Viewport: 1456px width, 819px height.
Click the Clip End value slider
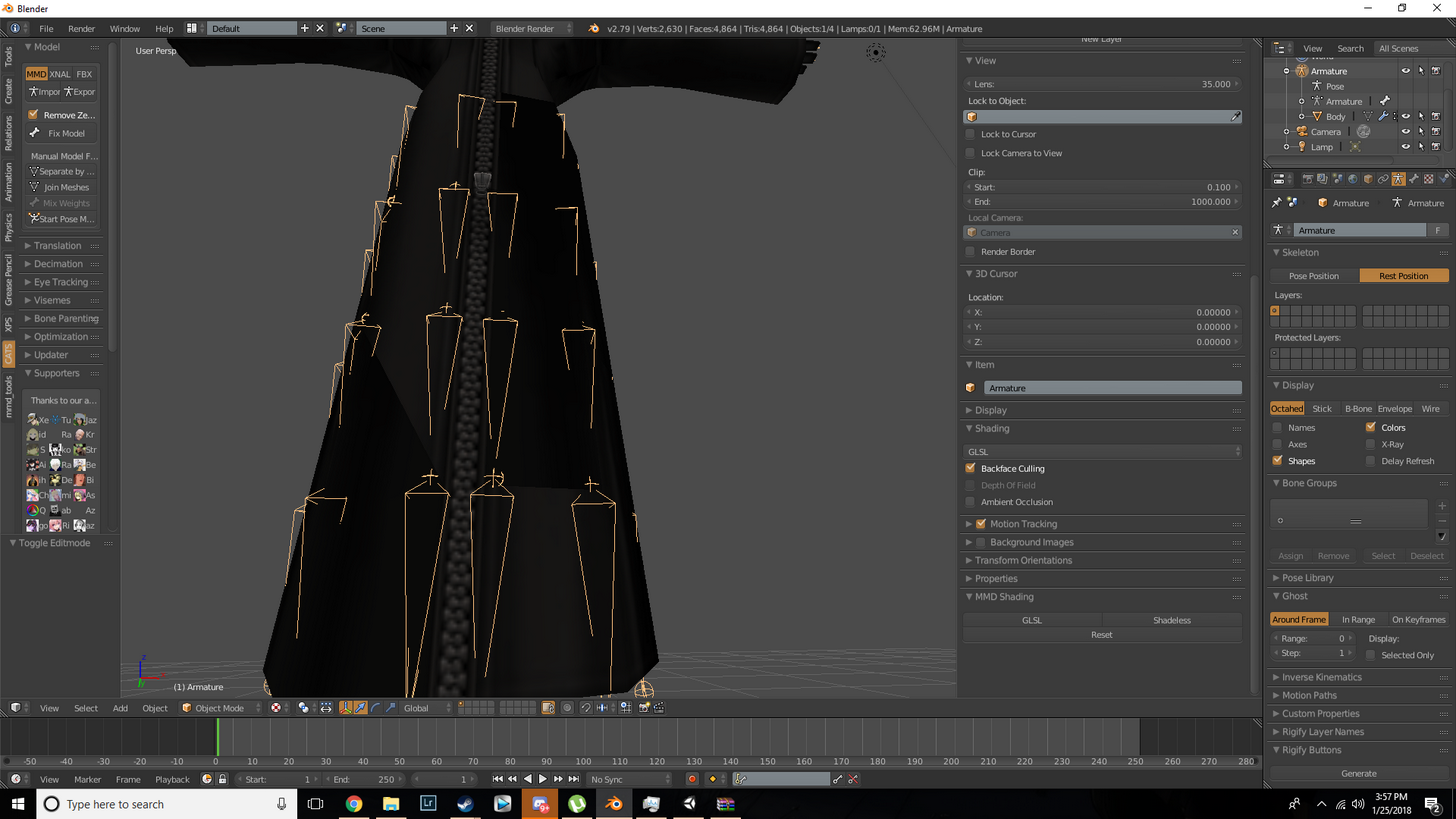(1102, 202)
